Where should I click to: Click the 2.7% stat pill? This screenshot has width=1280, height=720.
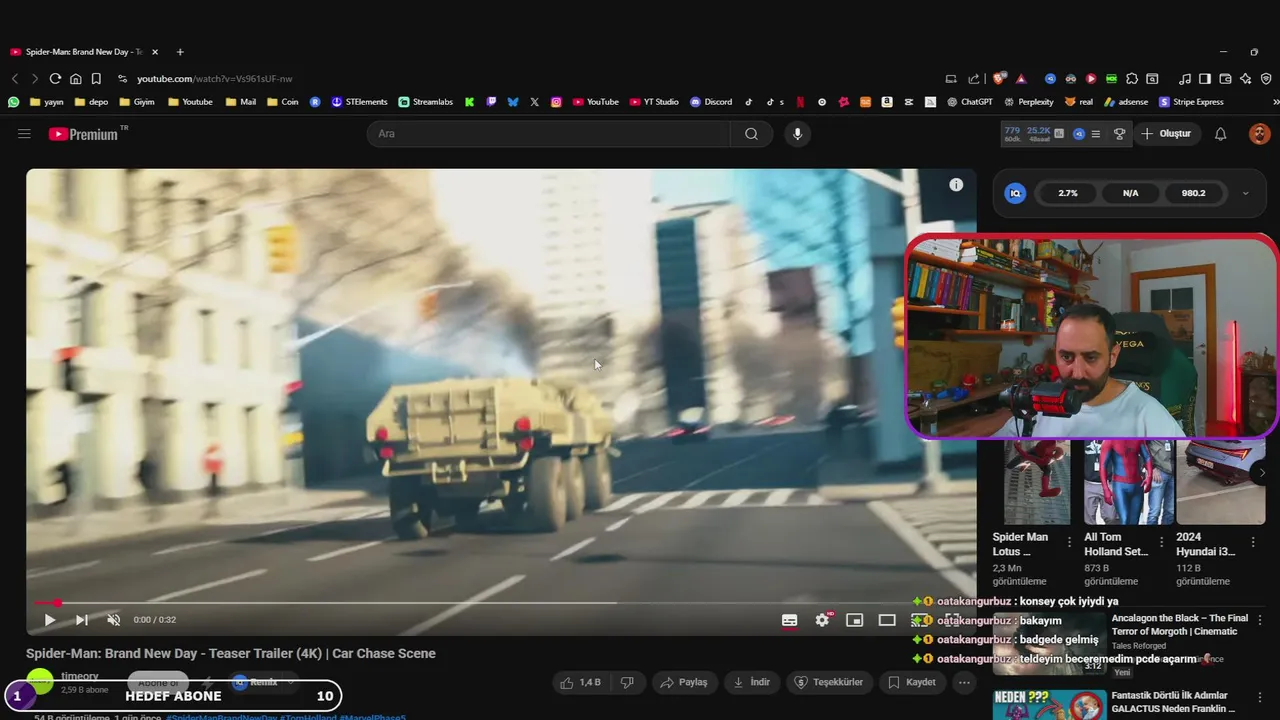[x=1068, y=193]
